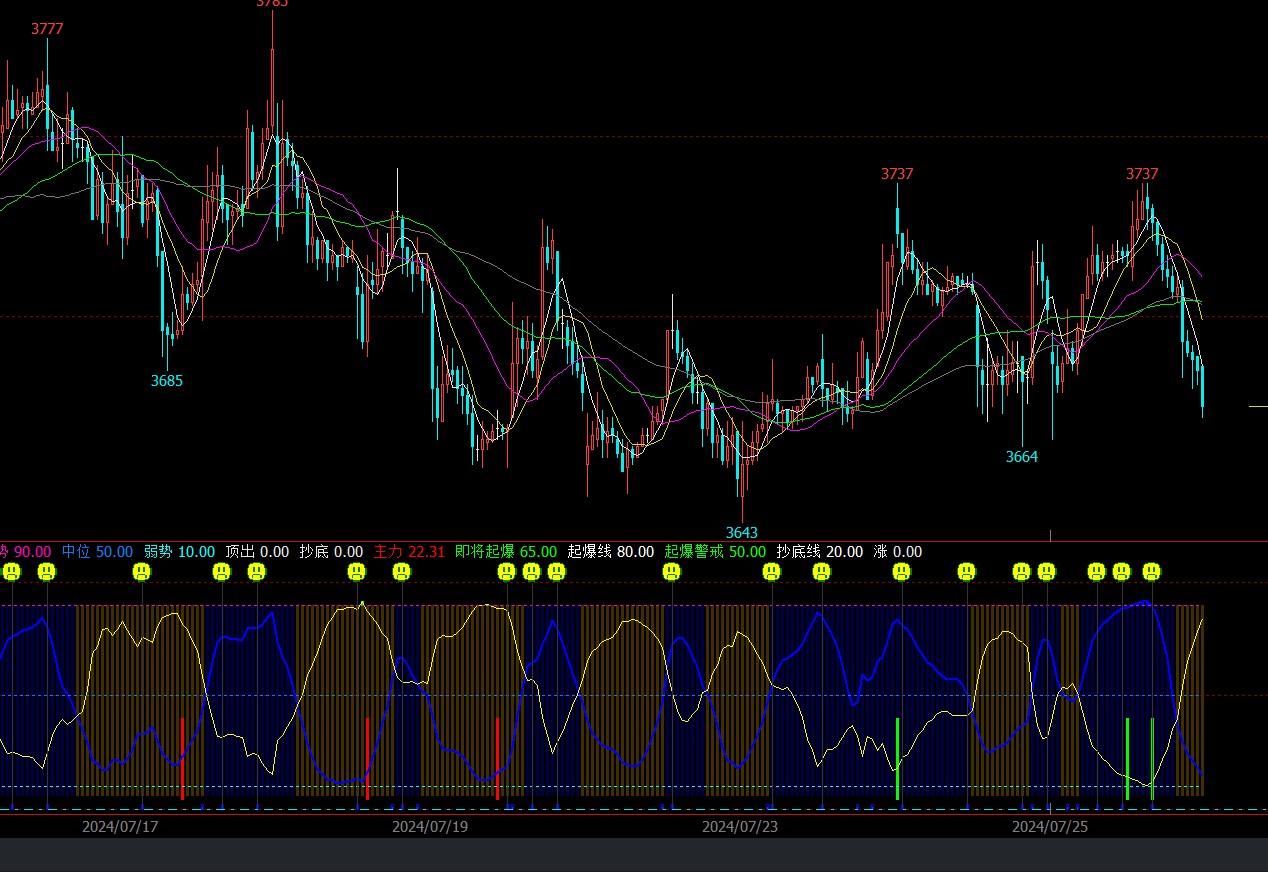This screenshot has width=1268, height=872.
Task: Click the 2024/07/25 date on time axis
Action: pyautogui.click(x=1050, y=827)
